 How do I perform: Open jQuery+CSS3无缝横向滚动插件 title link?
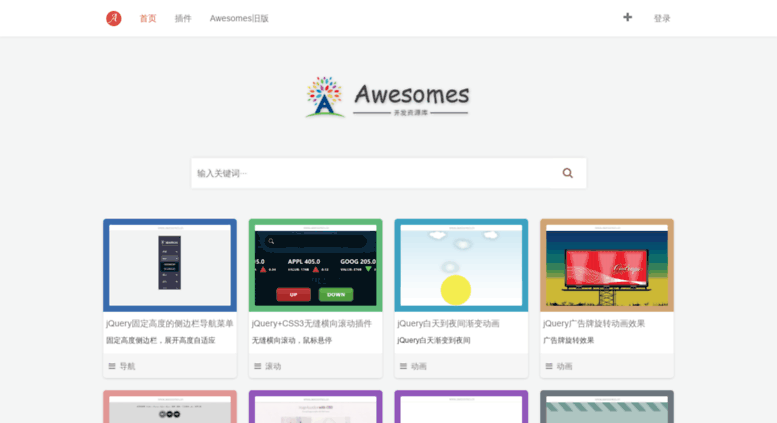tap(312, 323)
